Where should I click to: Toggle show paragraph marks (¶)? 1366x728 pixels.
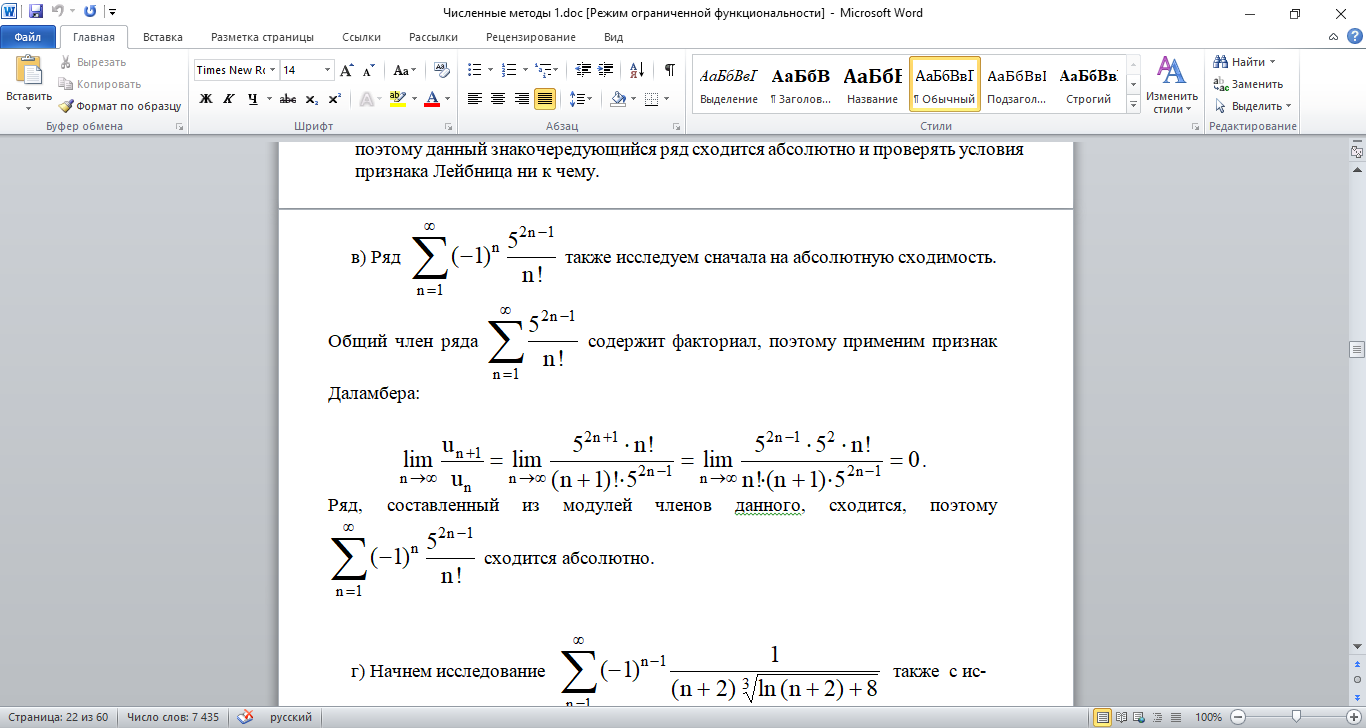[669, 70]
